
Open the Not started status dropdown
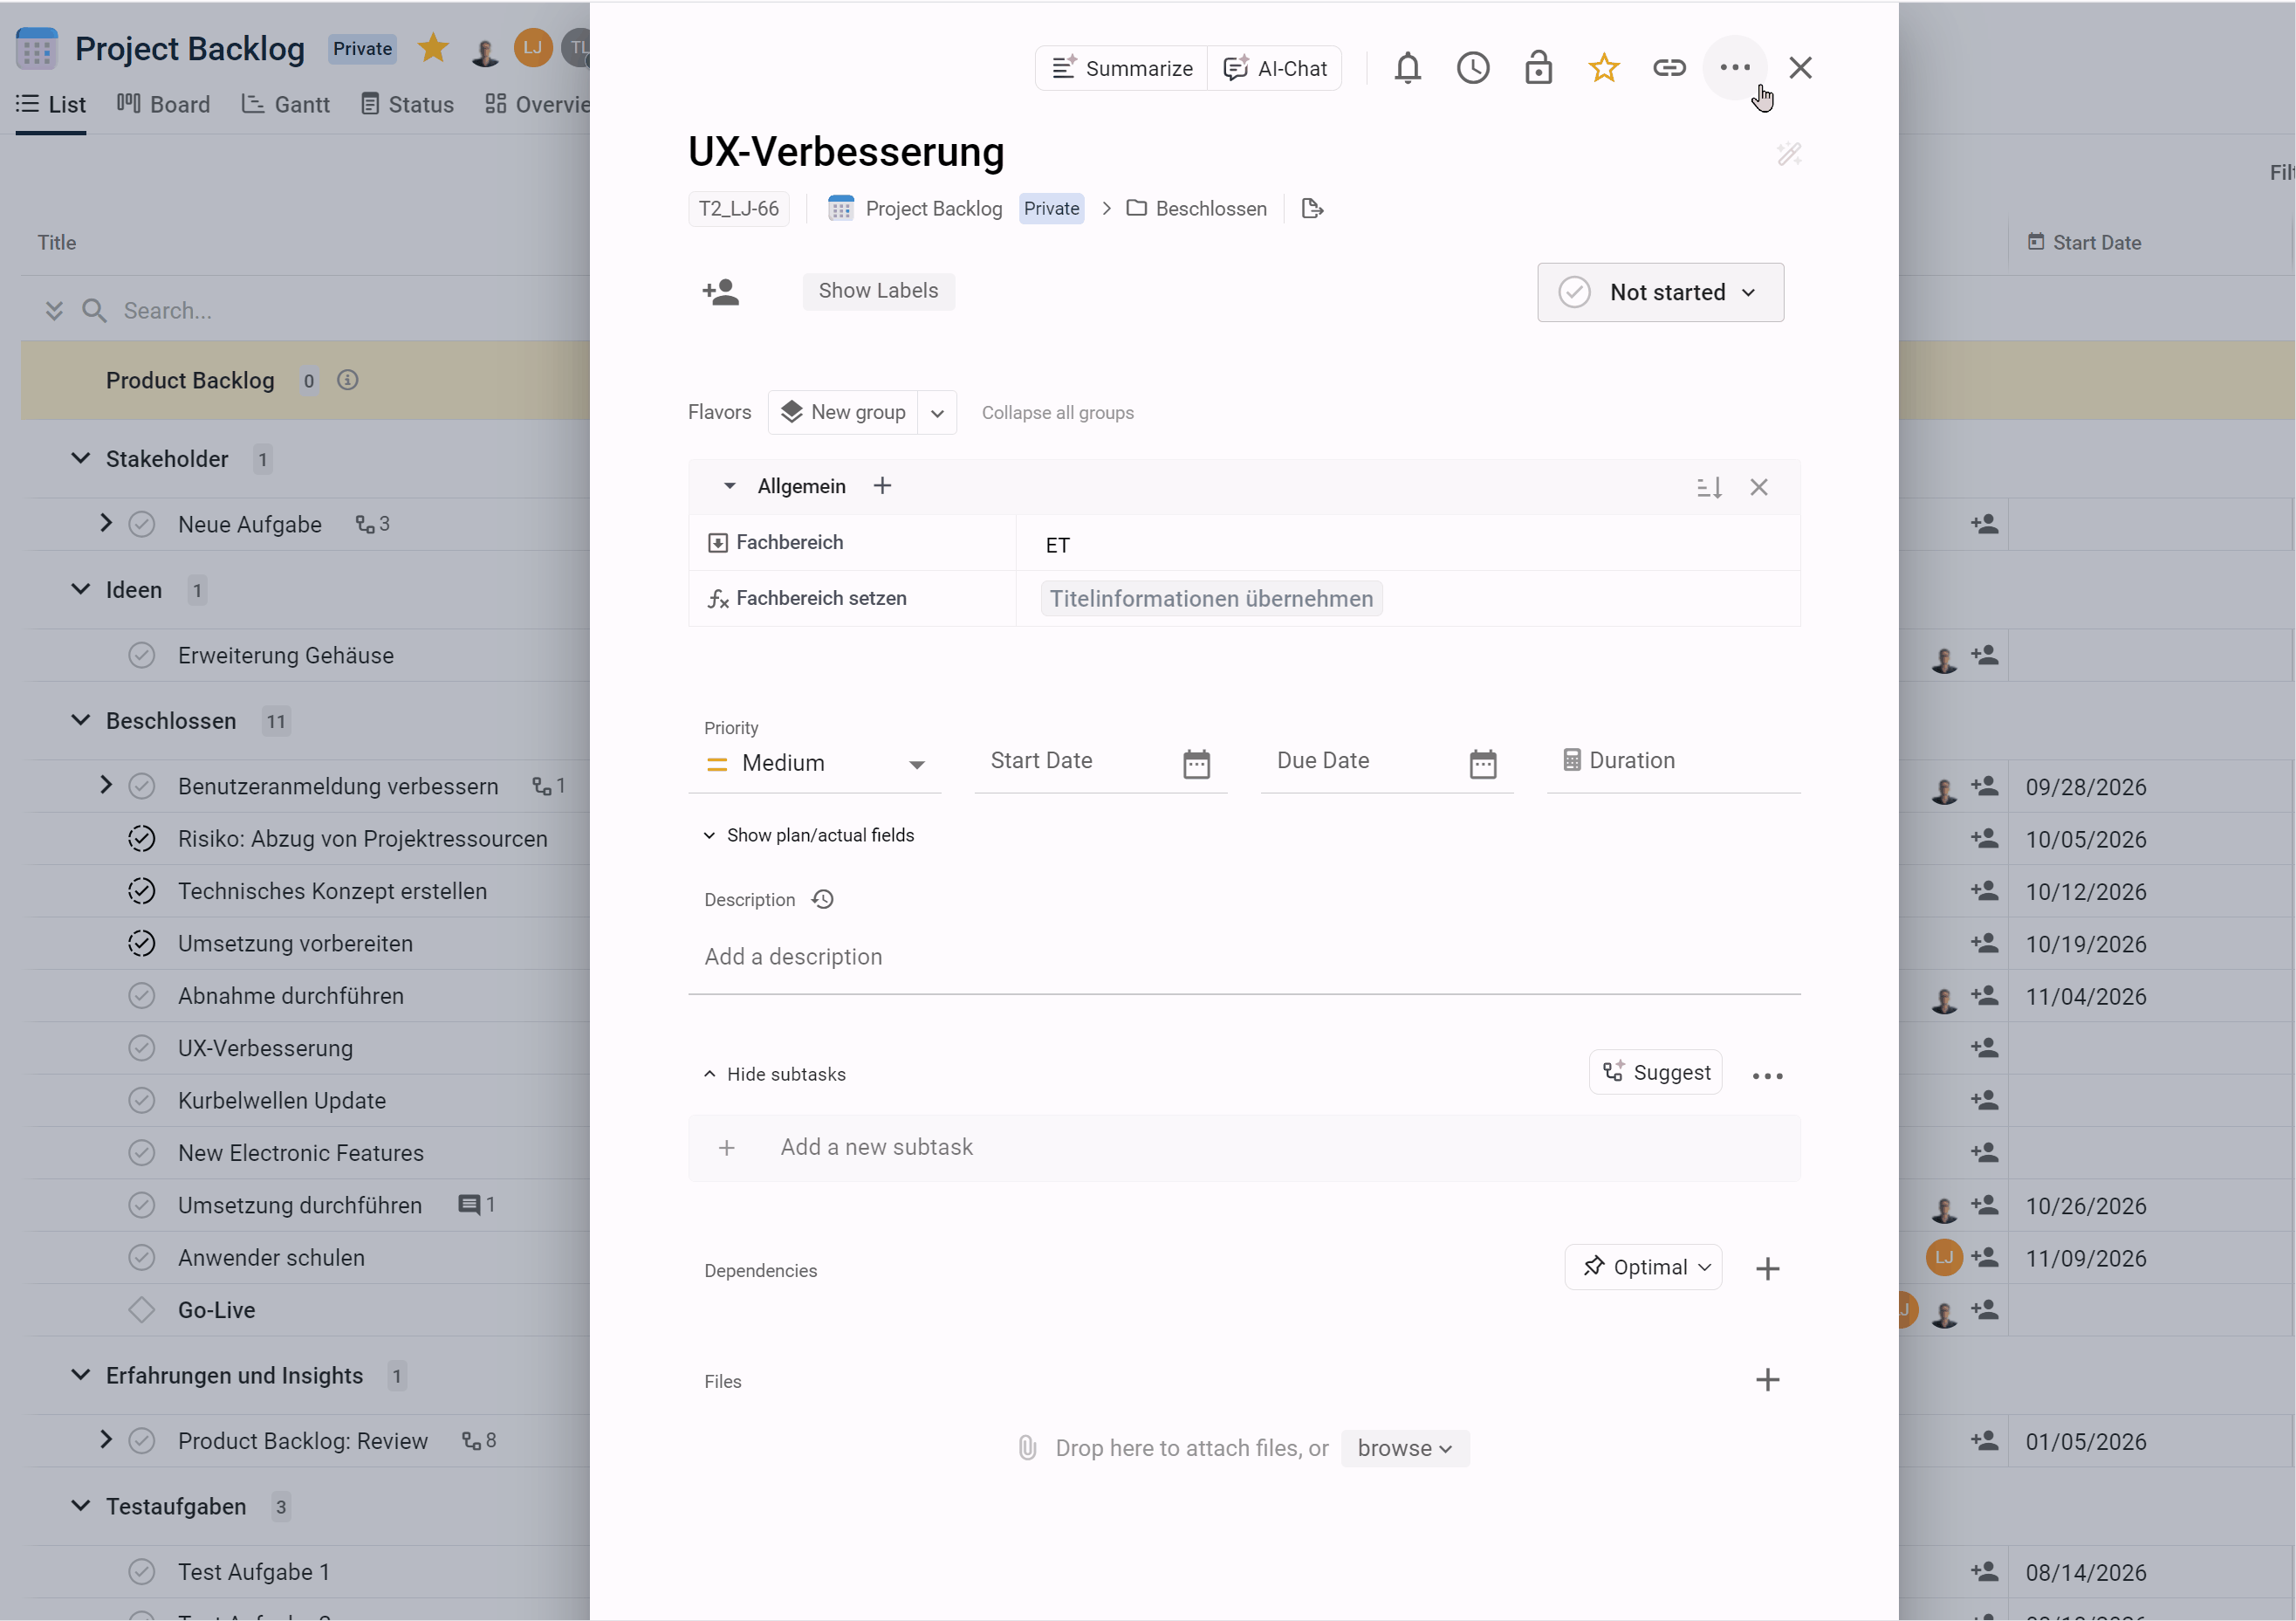pyautogui.click(x=1660, y=292)
